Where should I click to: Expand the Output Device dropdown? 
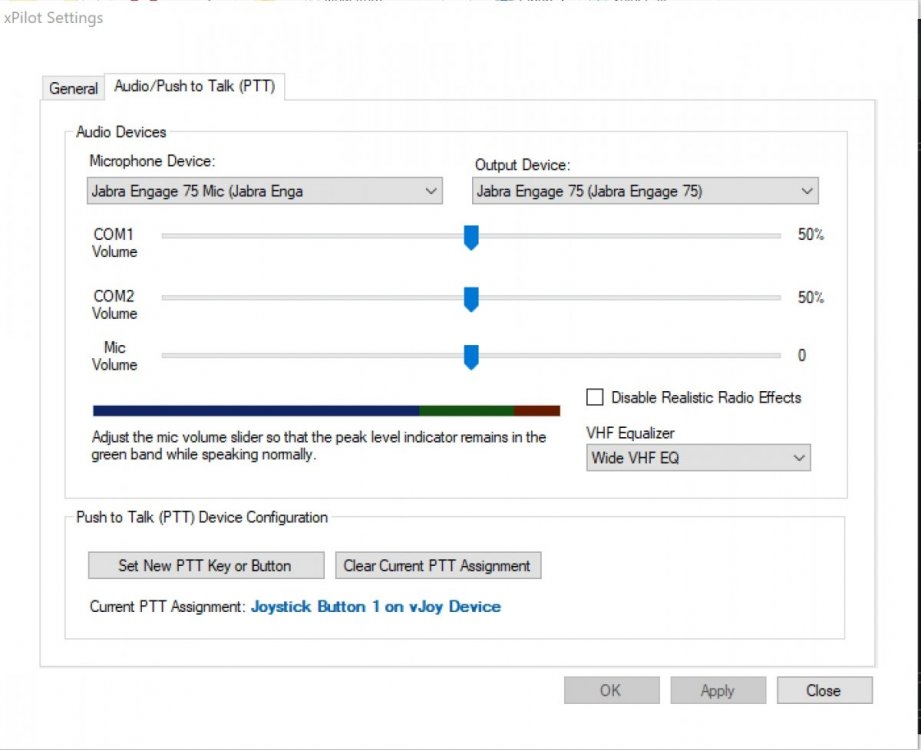(645, 191)
